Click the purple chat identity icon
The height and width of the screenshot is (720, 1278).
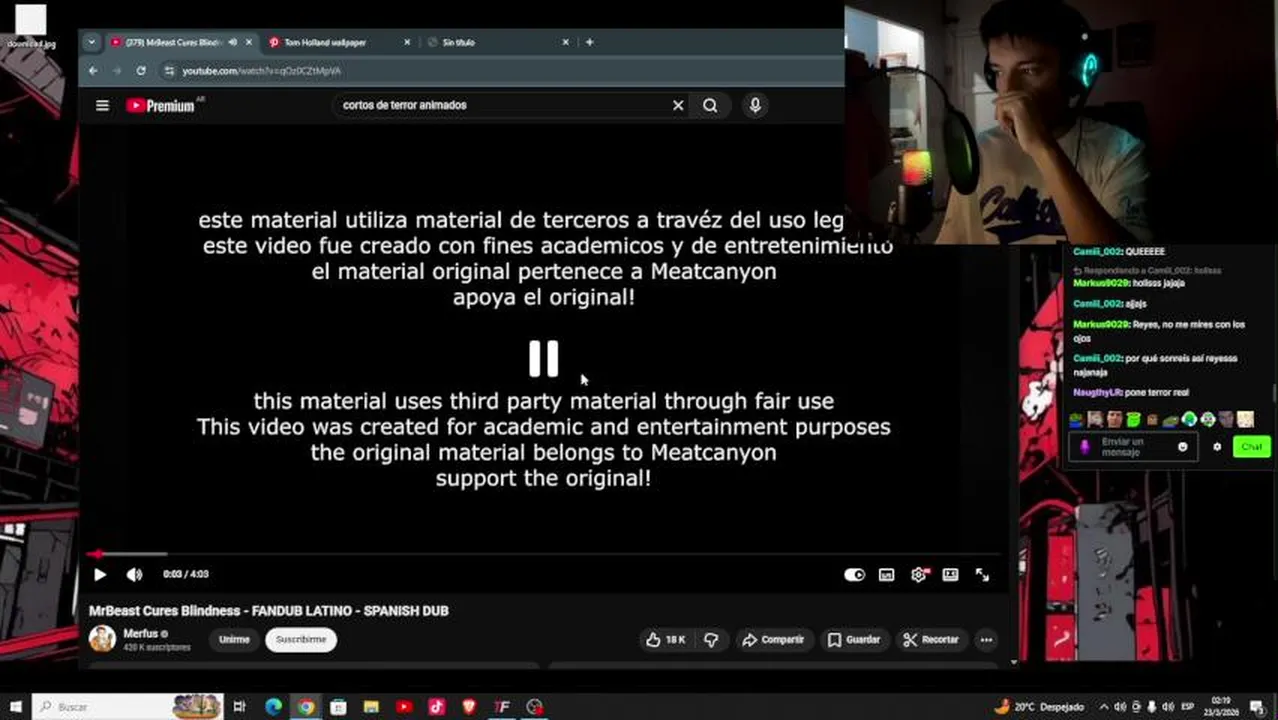pyautogui.click(x=1084, y=447)
